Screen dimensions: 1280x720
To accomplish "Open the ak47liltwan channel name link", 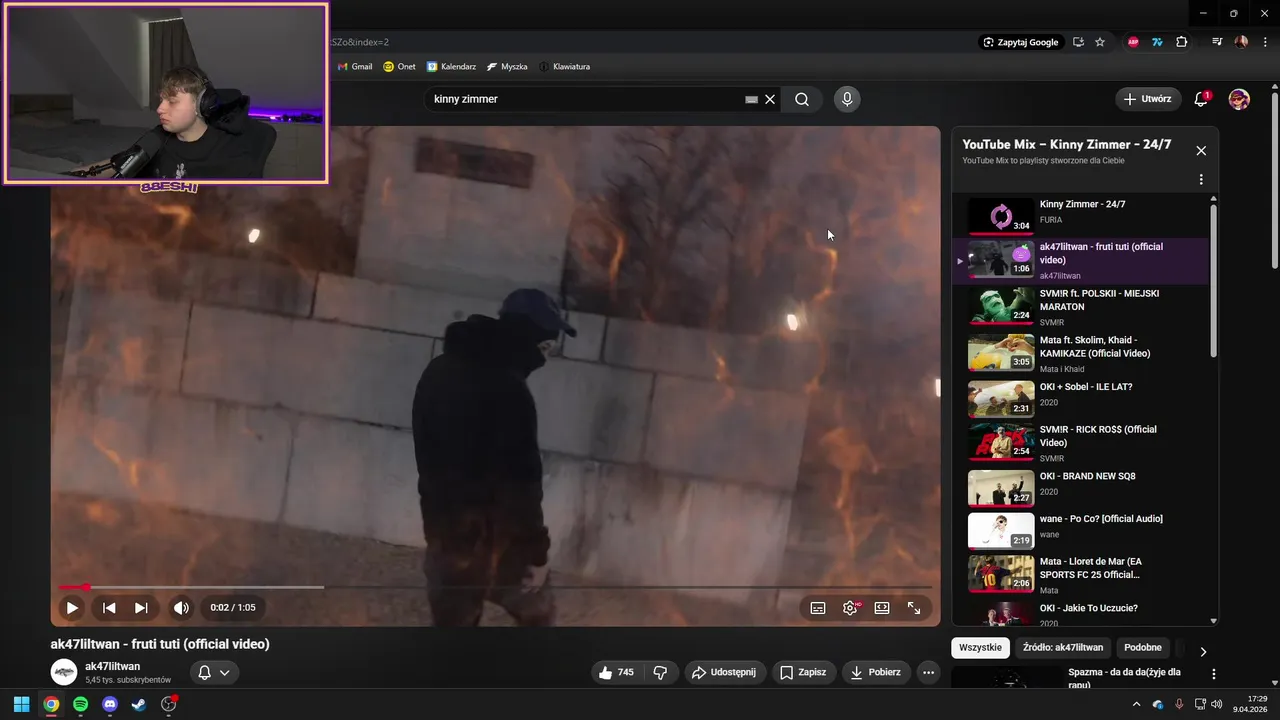I will [x=112, y=666].
